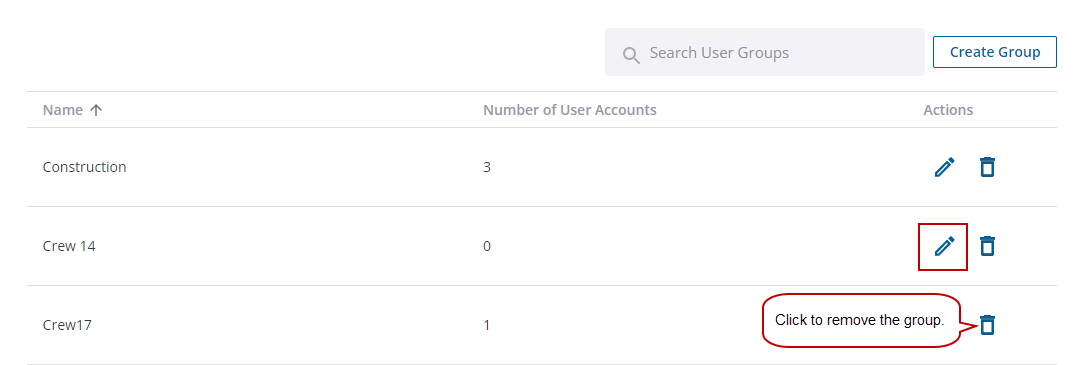The height and width of the screenshot is (365, 1080).
Task: Sort by Number of User Accounts header
Action: [570, 110]
